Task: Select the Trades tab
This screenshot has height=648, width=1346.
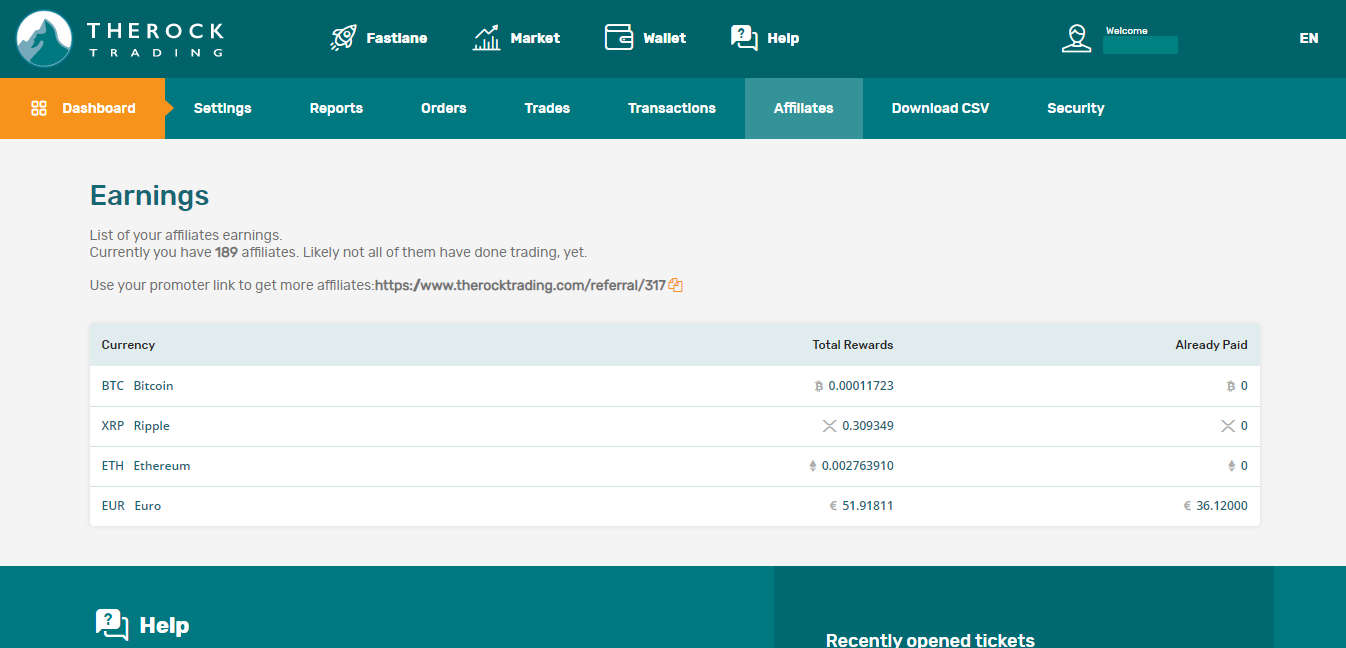Action: pos(547,108)
